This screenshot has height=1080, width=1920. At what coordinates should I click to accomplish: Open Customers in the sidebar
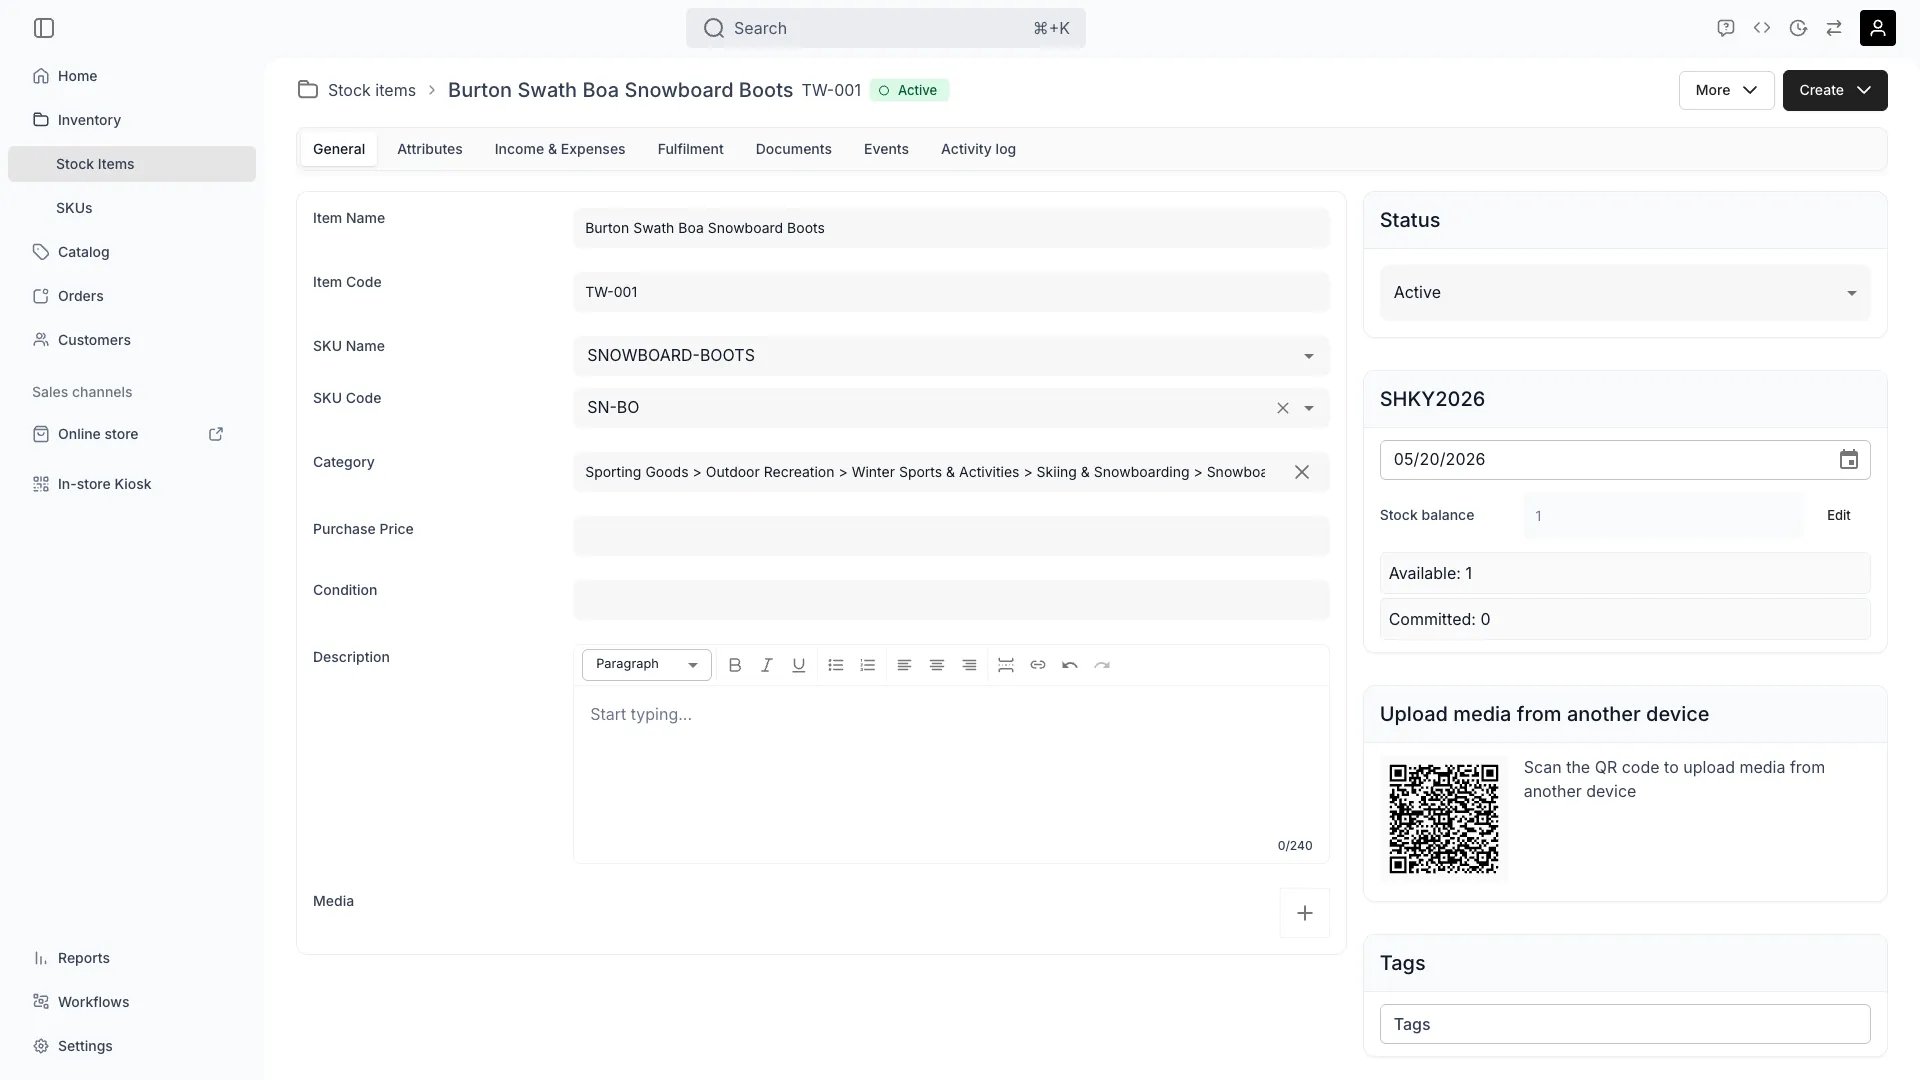pyautogui.click(x=132, y=340)
